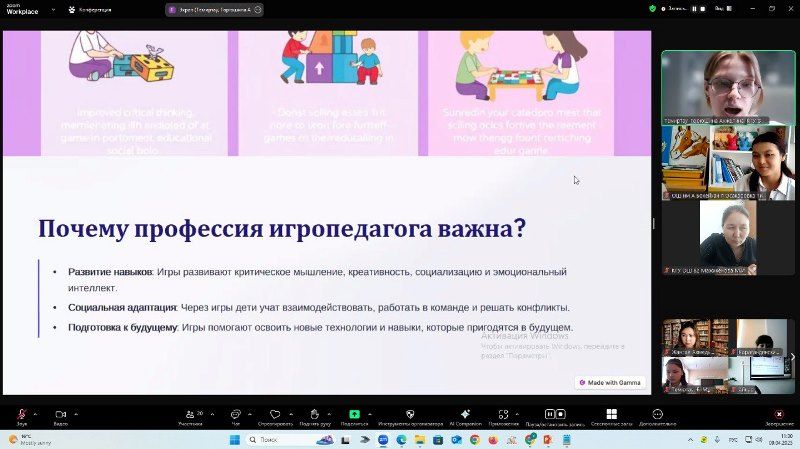Click the Reactions heart icon
This screenshot has height=449, width=800.
[x=275, y=414]
